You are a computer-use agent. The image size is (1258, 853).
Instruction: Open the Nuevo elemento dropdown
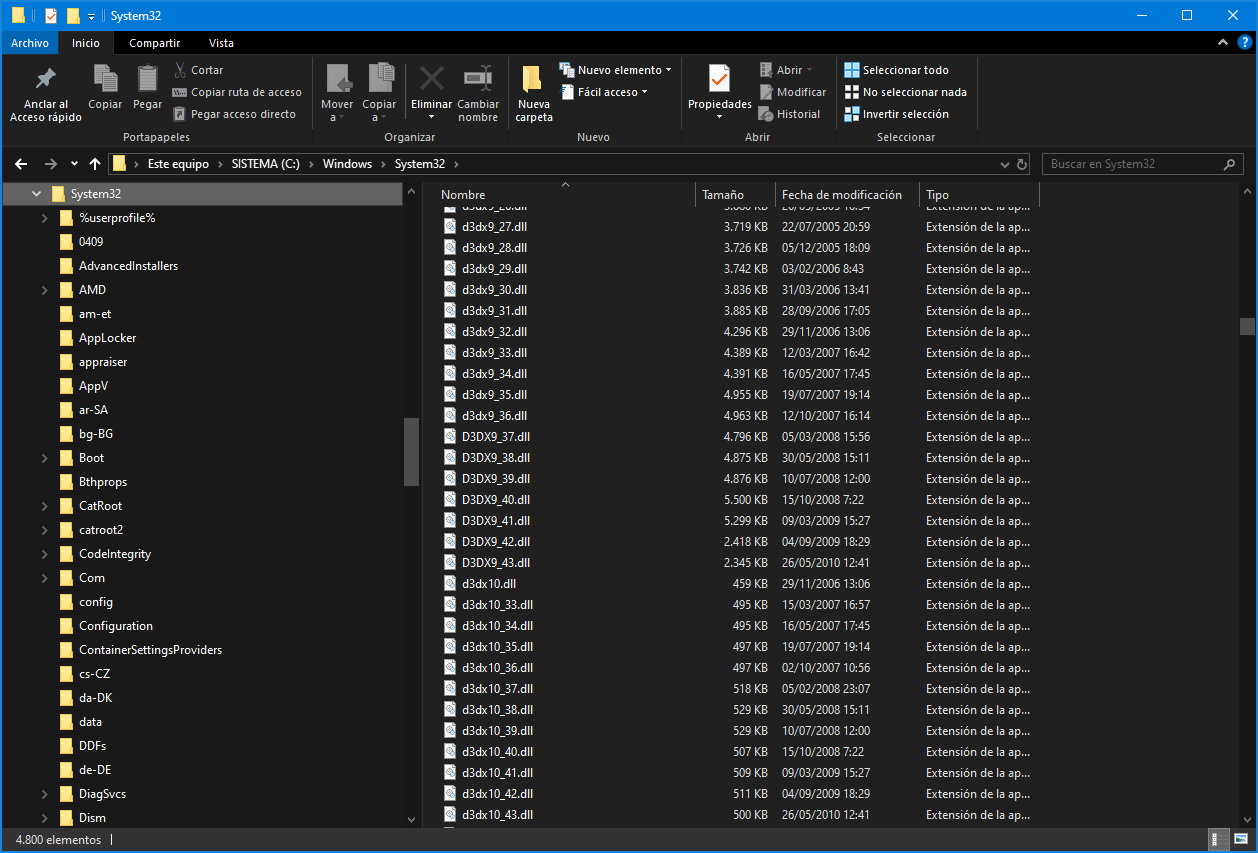pyautogui.click(x=615, y=70)
